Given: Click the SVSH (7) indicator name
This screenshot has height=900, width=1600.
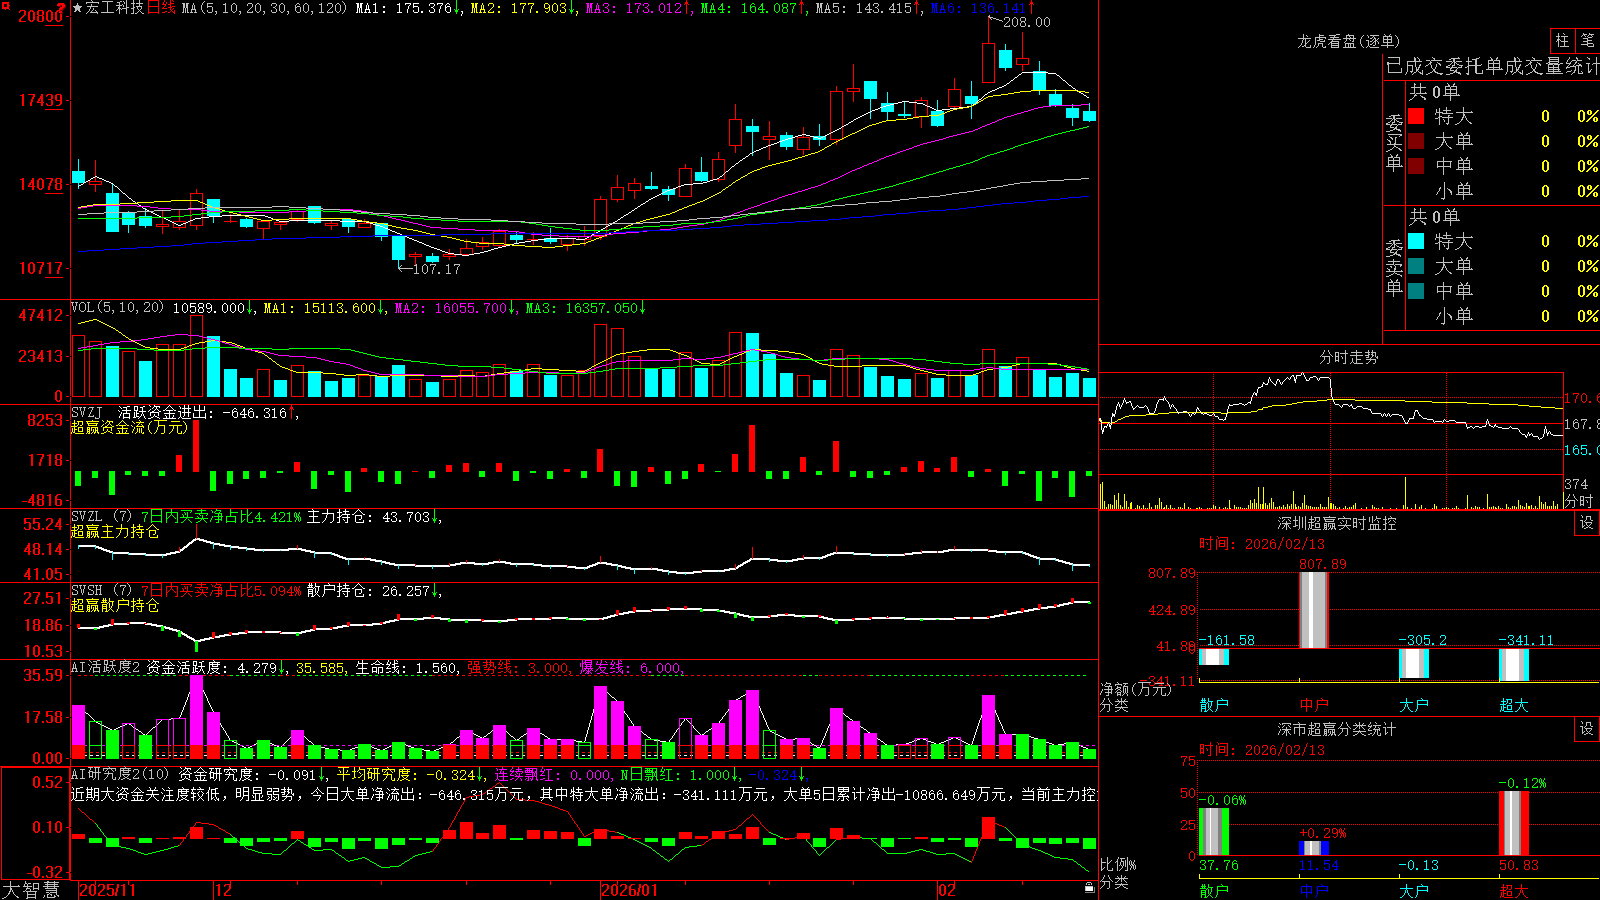Looking at the screenshot, I should point(101,591).
